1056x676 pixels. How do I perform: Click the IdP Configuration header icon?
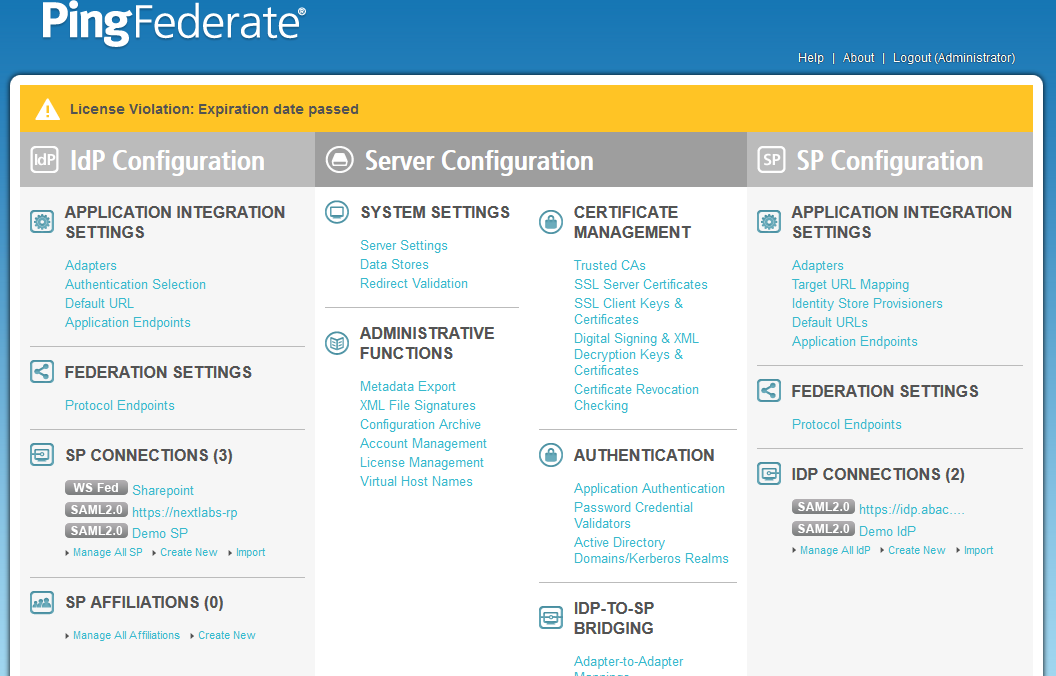click(x=44, y=160)
